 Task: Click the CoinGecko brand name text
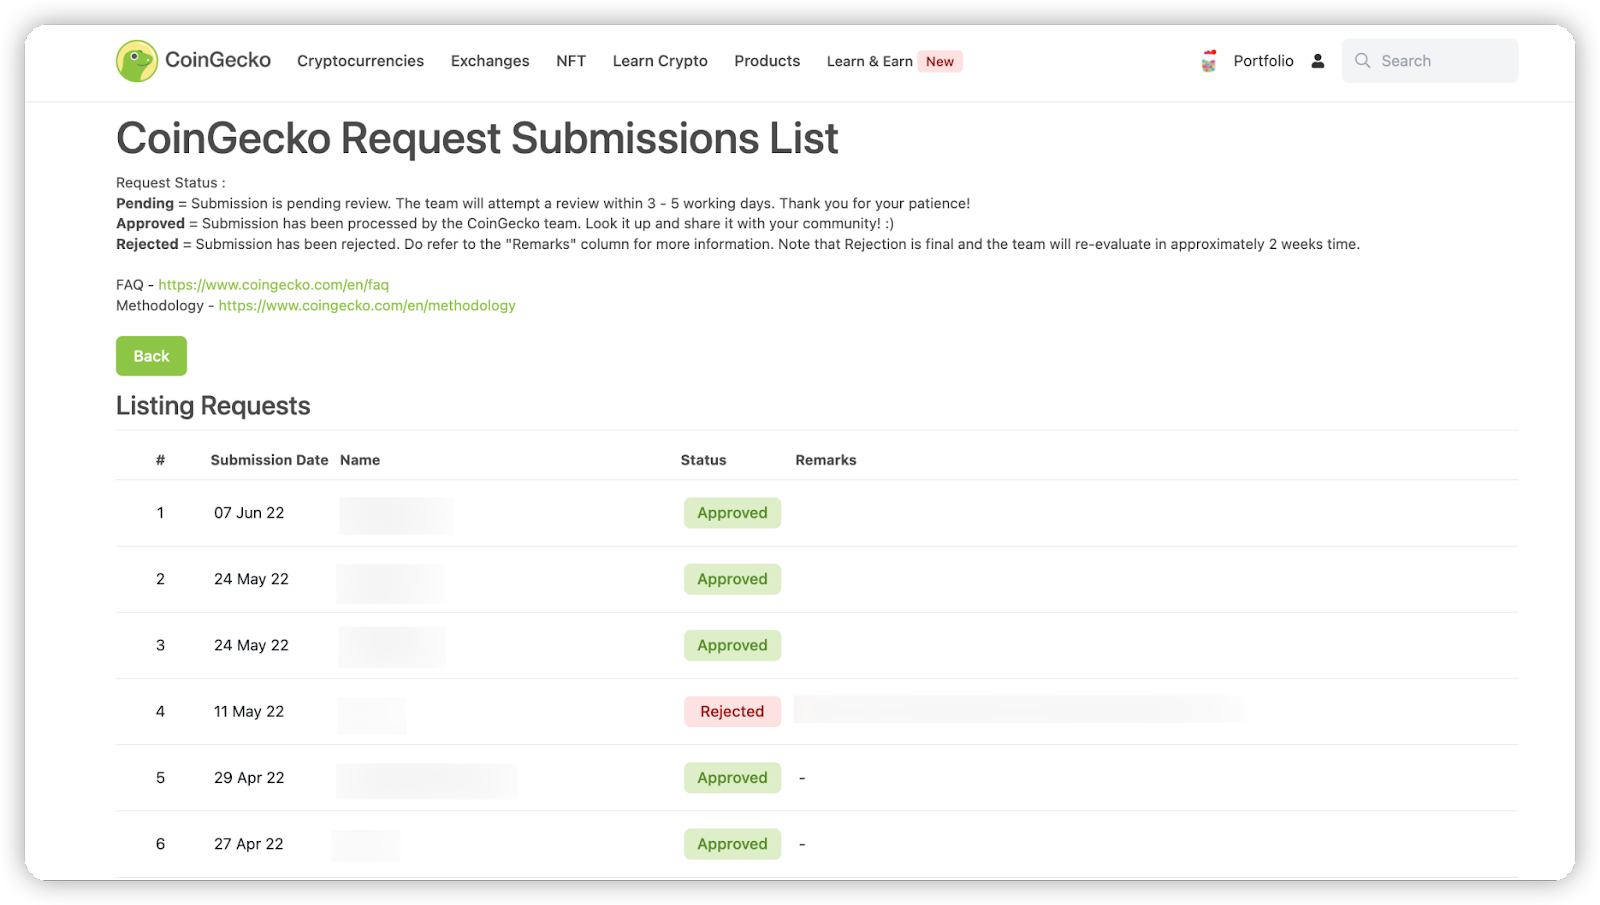point(218,60)
